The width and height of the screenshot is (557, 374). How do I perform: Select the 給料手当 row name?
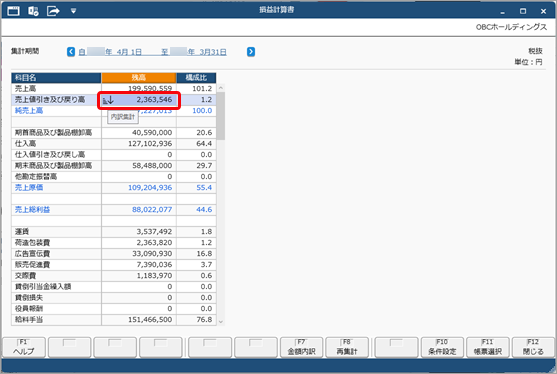pos(29,320)
